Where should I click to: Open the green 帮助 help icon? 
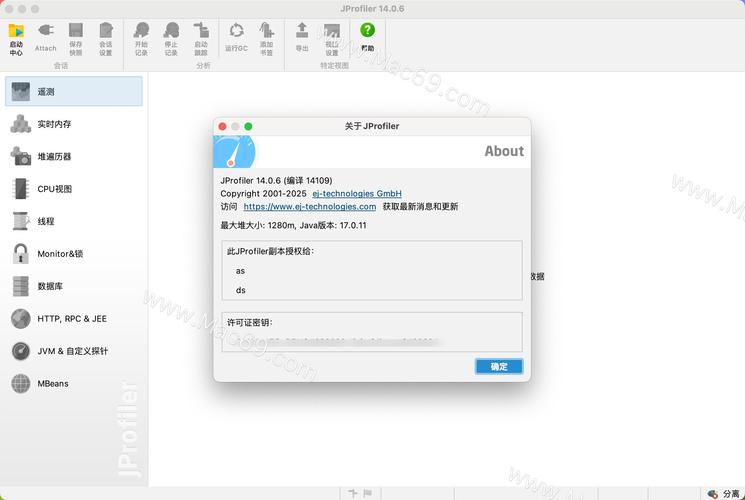tap(368, 36)
